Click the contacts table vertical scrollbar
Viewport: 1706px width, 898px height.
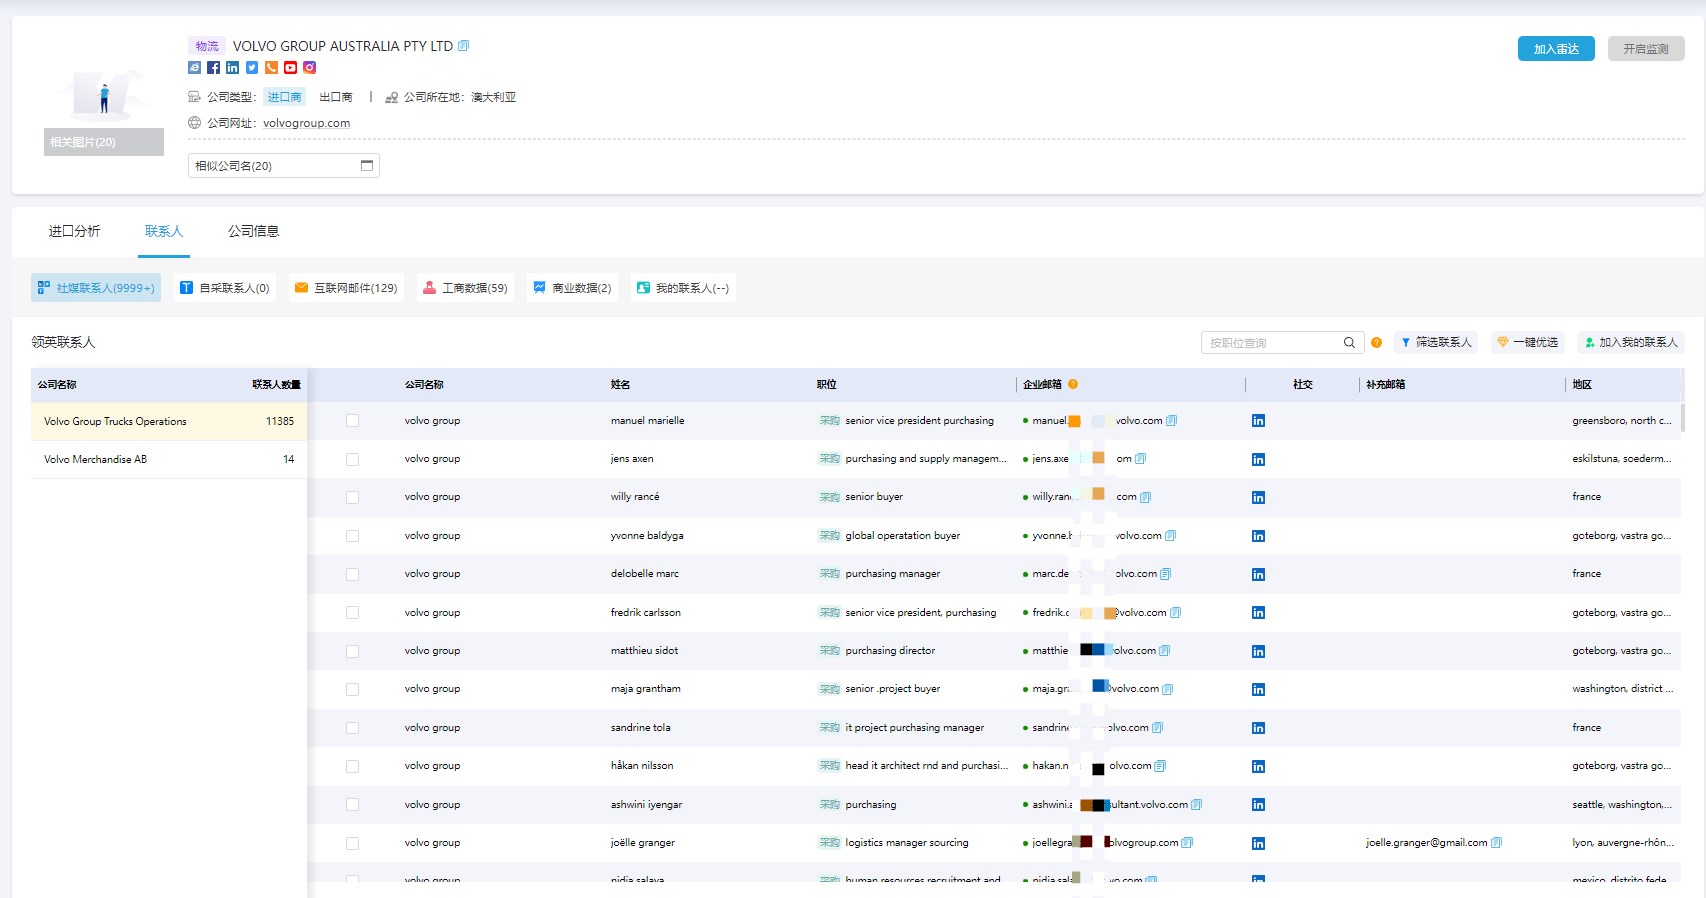(1683, 417)
